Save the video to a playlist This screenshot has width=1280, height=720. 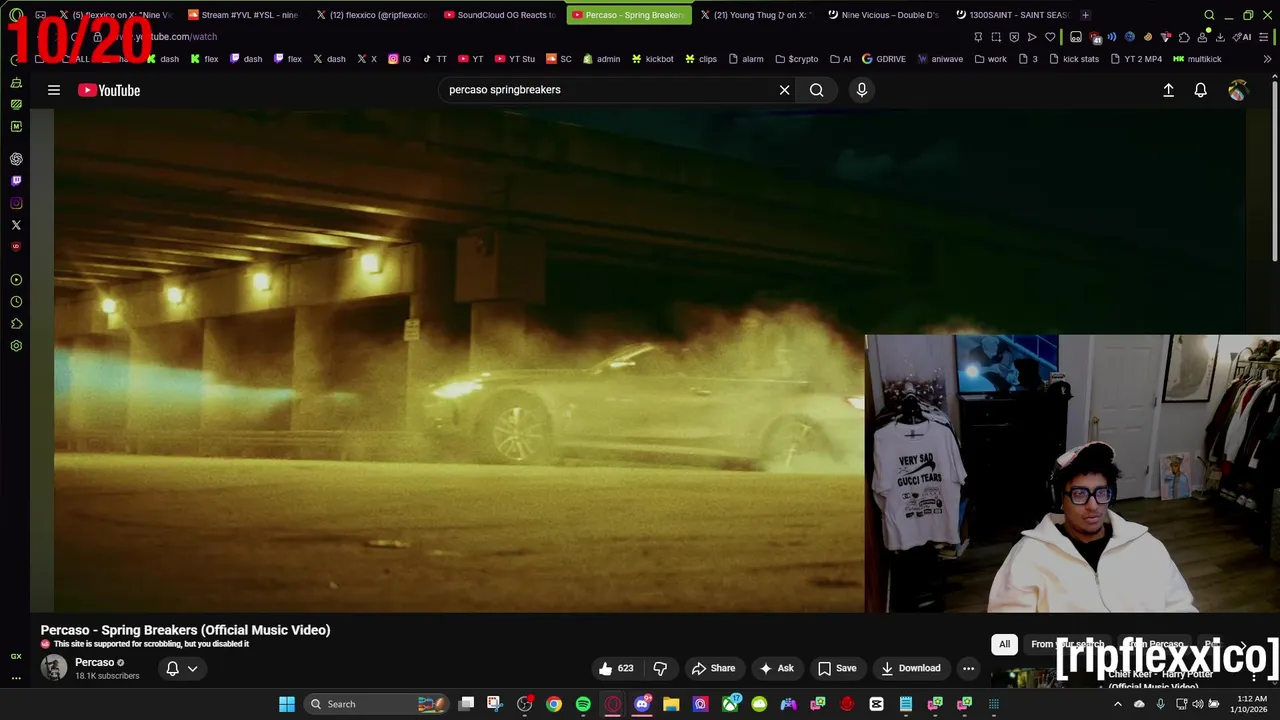tap(837, 668)
